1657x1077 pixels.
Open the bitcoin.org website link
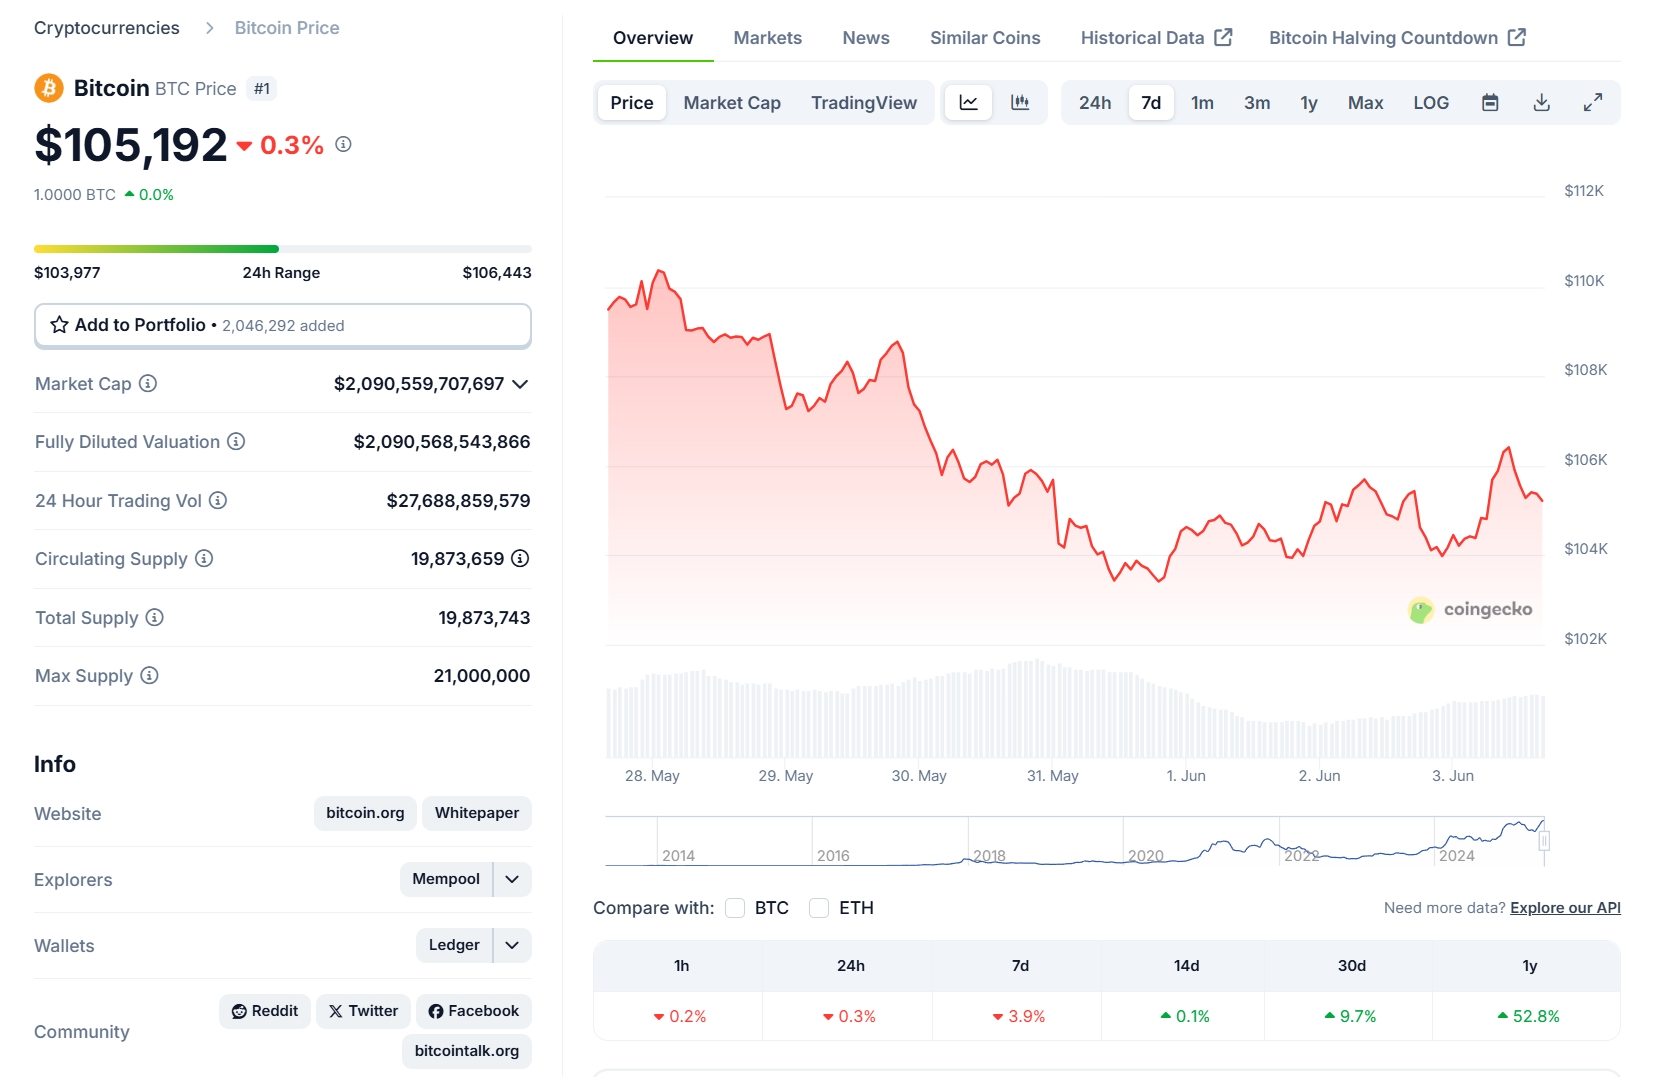coord(365,813)
